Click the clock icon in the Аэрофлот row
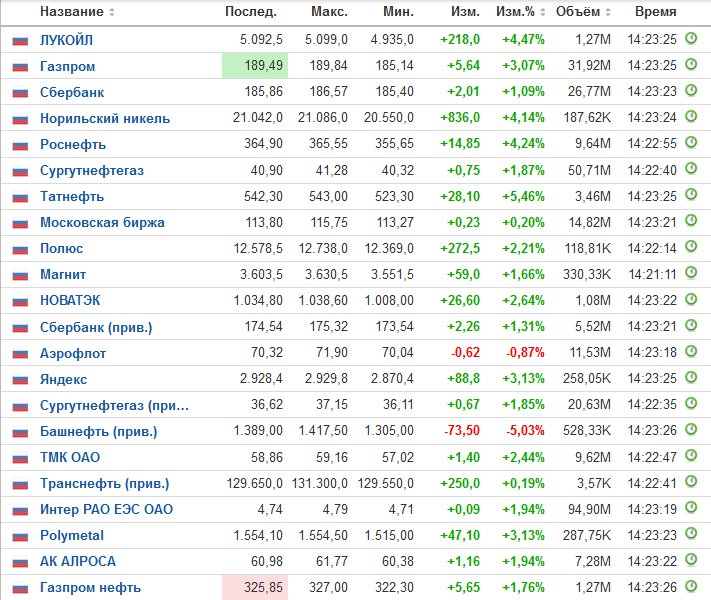 point(691,351)
